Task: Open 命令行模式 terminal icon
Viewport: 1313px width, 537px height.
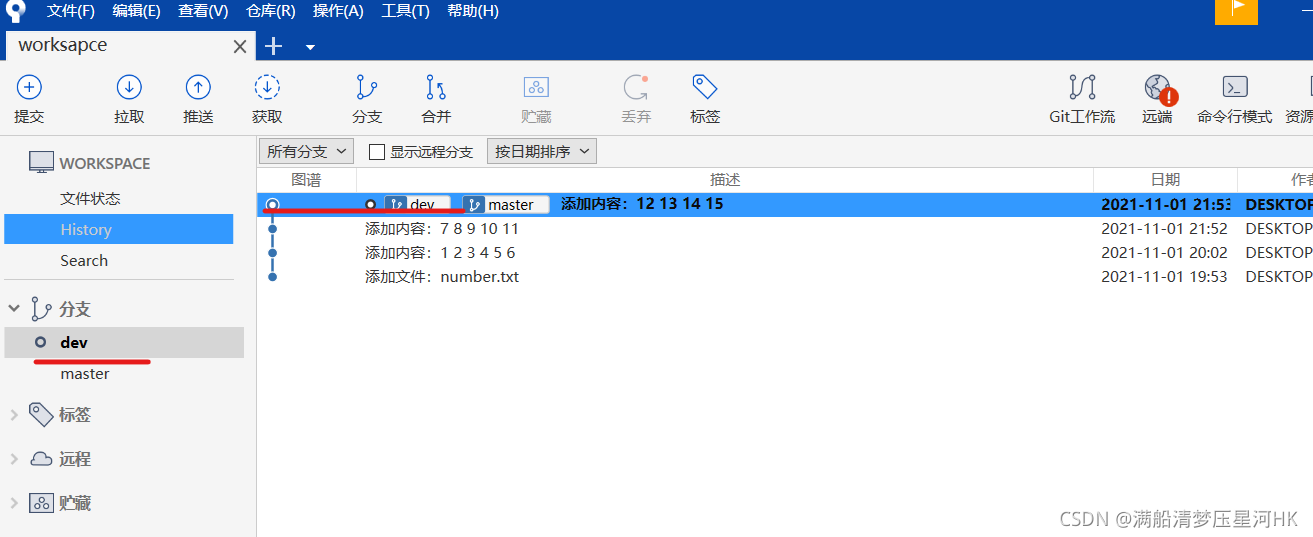Action: 1235,87
